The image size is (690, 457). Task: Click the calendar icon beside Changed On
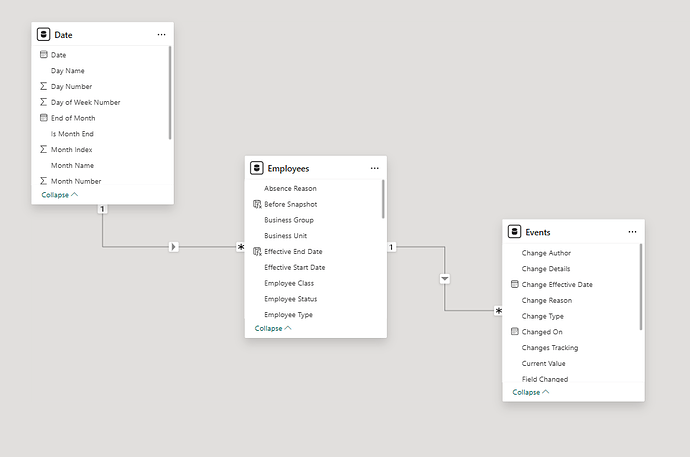(514, 332)
